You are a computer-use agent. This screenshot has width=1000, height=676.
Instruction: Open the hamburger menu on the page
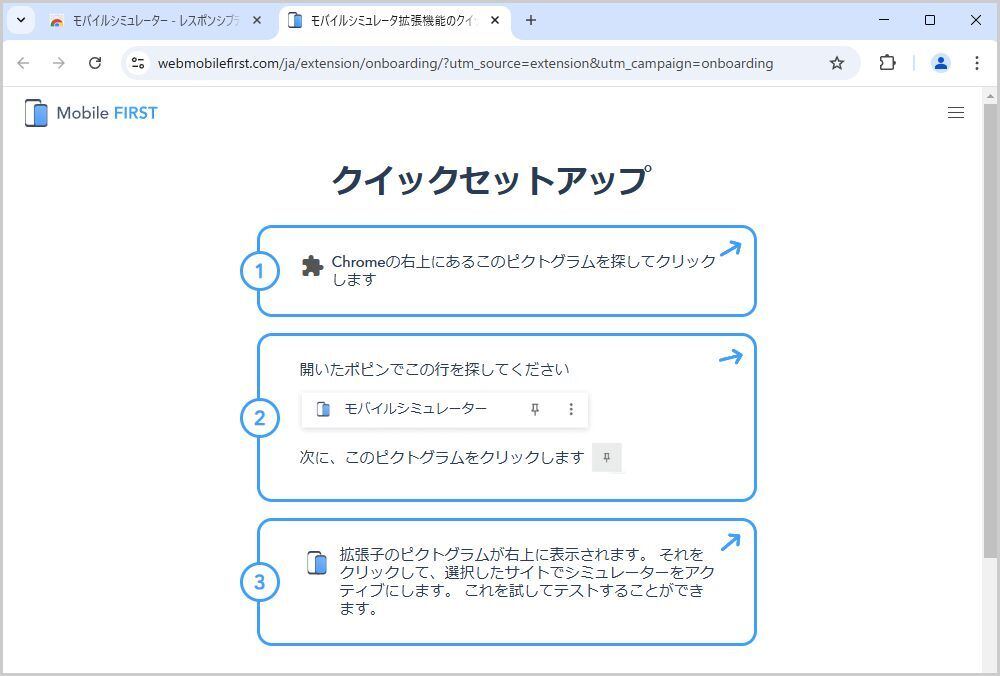pyautogui.click(x=955, y=113)
